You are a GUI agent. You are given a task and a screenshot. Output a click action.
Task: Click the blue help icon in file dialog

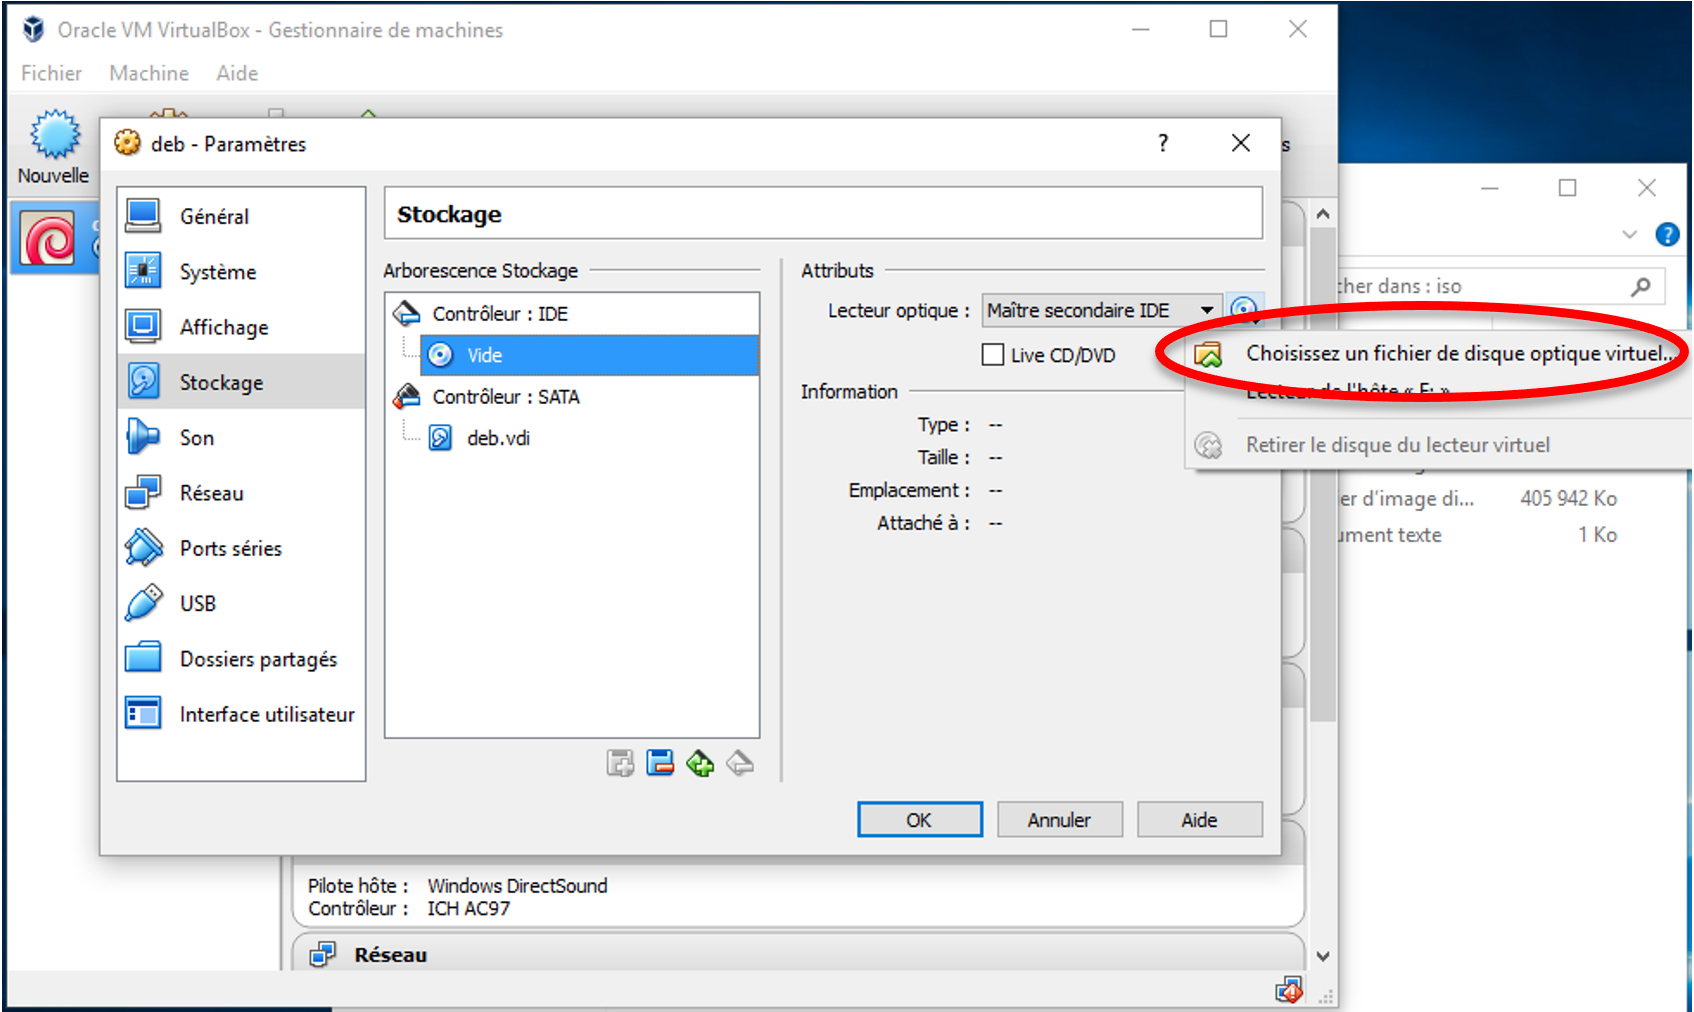coord(1667,234)
